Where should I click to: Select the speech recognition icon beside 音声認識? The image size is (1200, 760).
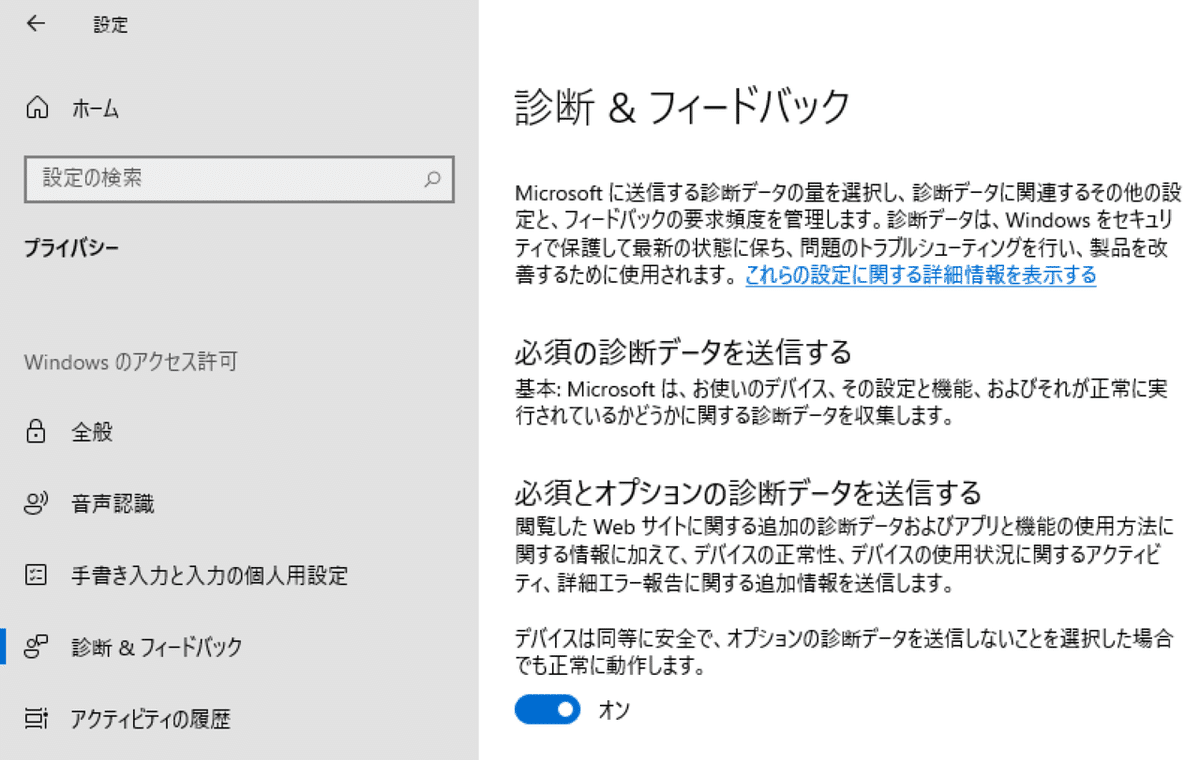[34, 504]
